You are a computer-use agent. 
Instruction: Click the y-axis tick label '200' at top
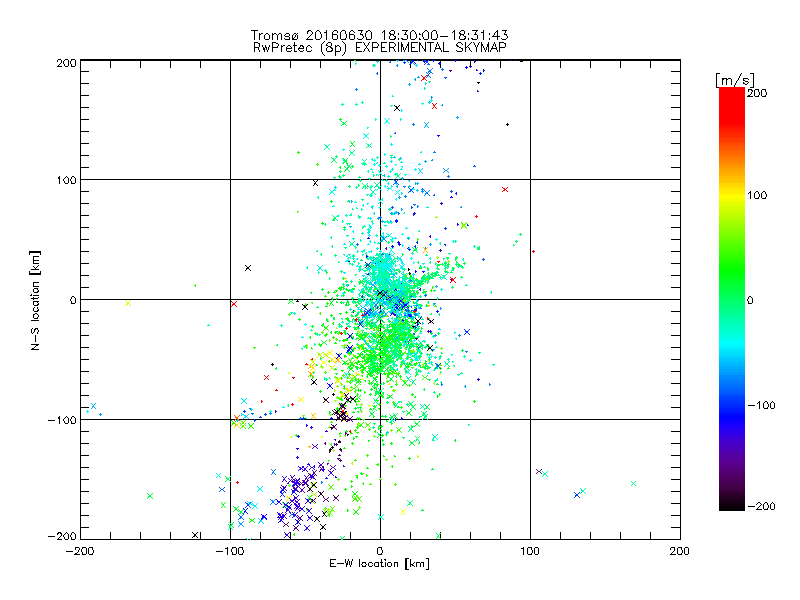pyautogui.click(x=66, y=63)
